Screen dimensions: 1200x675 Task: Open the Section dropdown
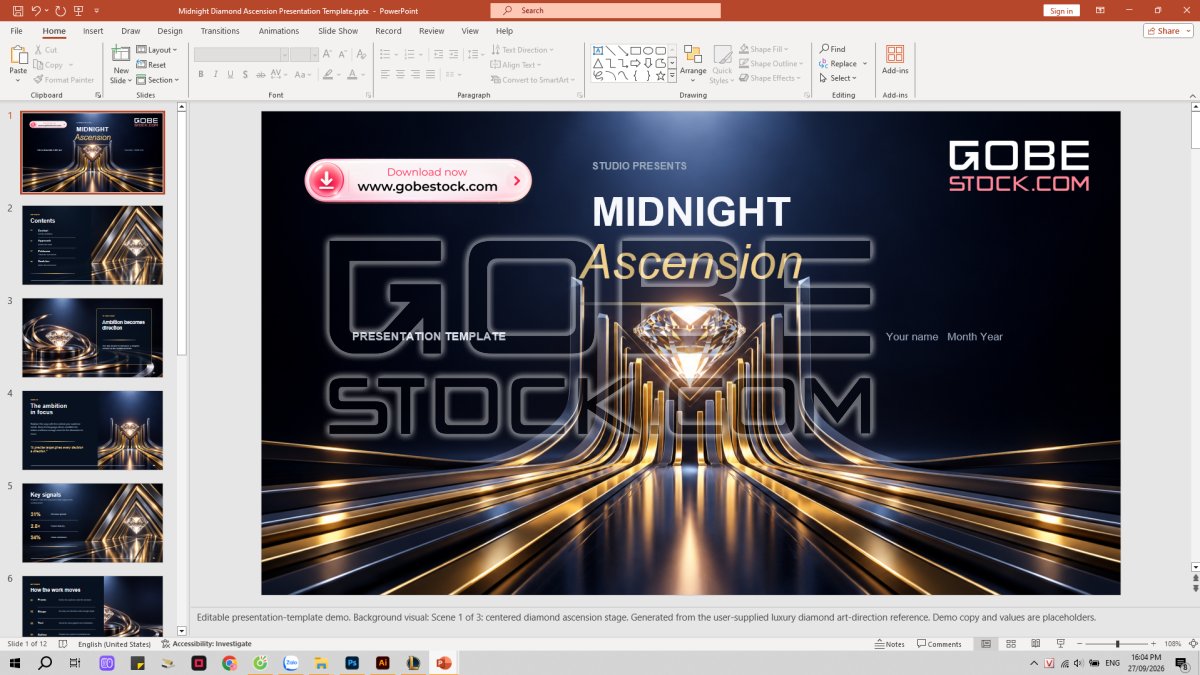(x=158, y=80)
